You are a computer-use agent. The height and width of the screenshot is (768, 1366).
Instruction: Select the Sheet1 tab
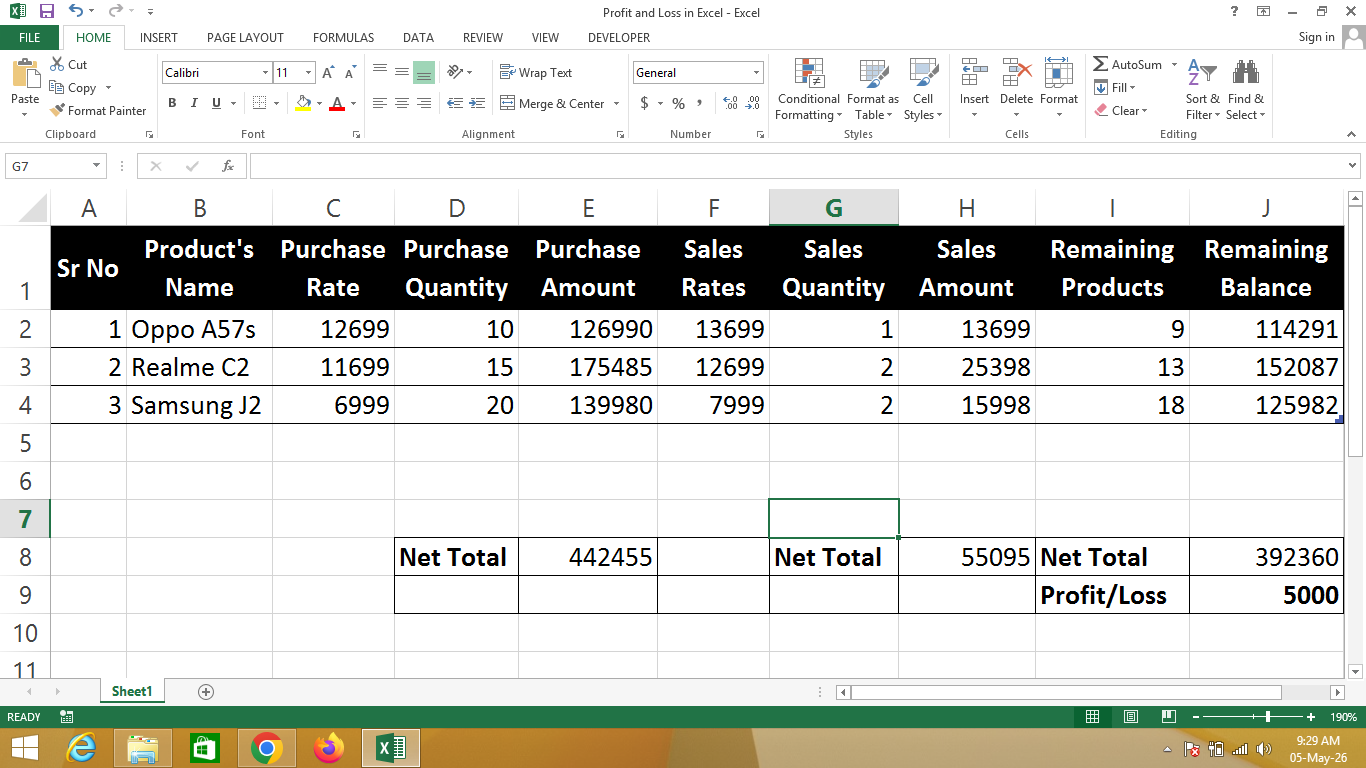click(132, 691)
